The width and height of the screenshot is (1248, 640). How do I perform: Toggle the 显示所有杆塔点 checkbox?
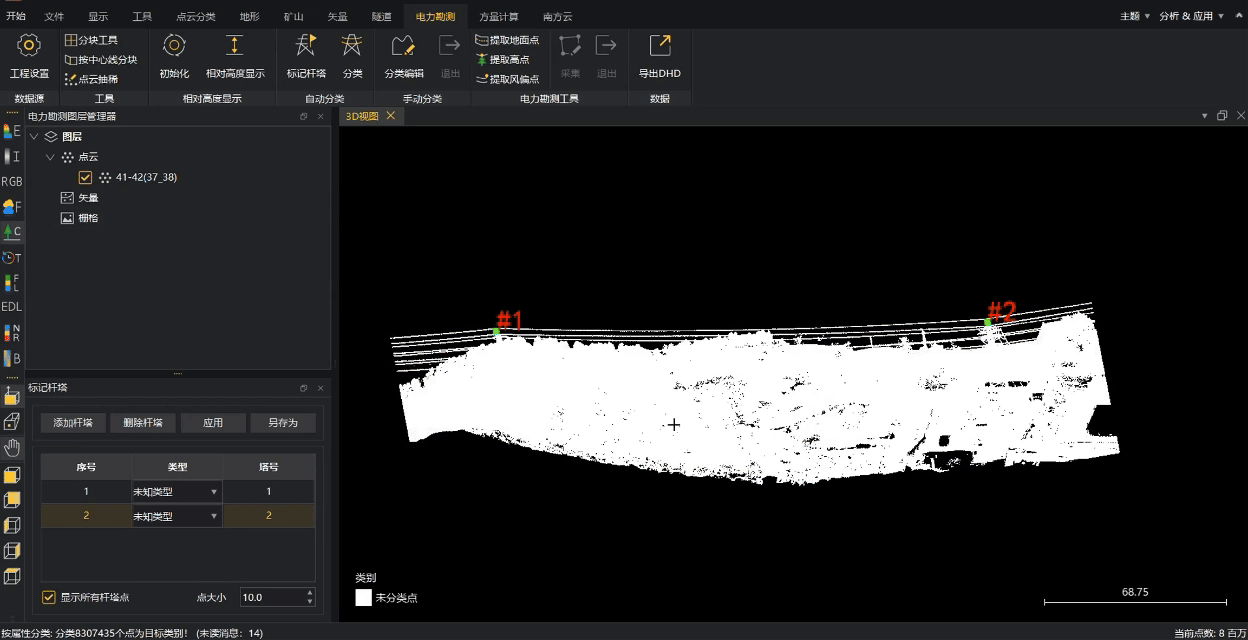pyautogui.click(x=49, y=597)
